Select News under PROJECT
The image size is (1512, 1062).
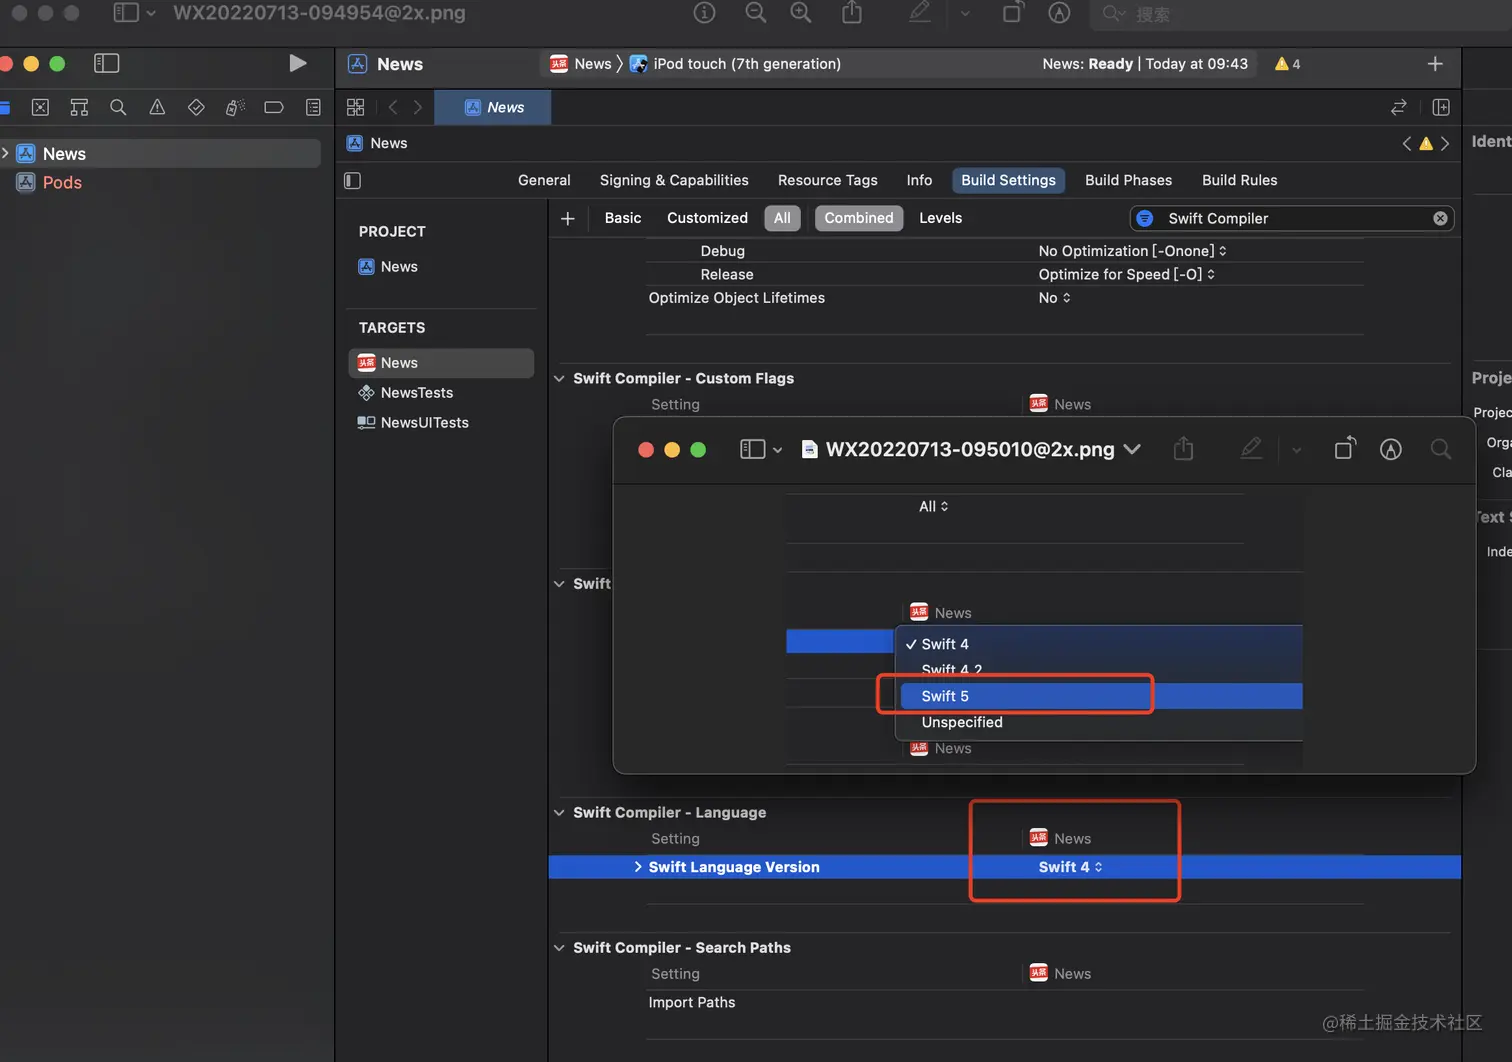coord(399,267)
